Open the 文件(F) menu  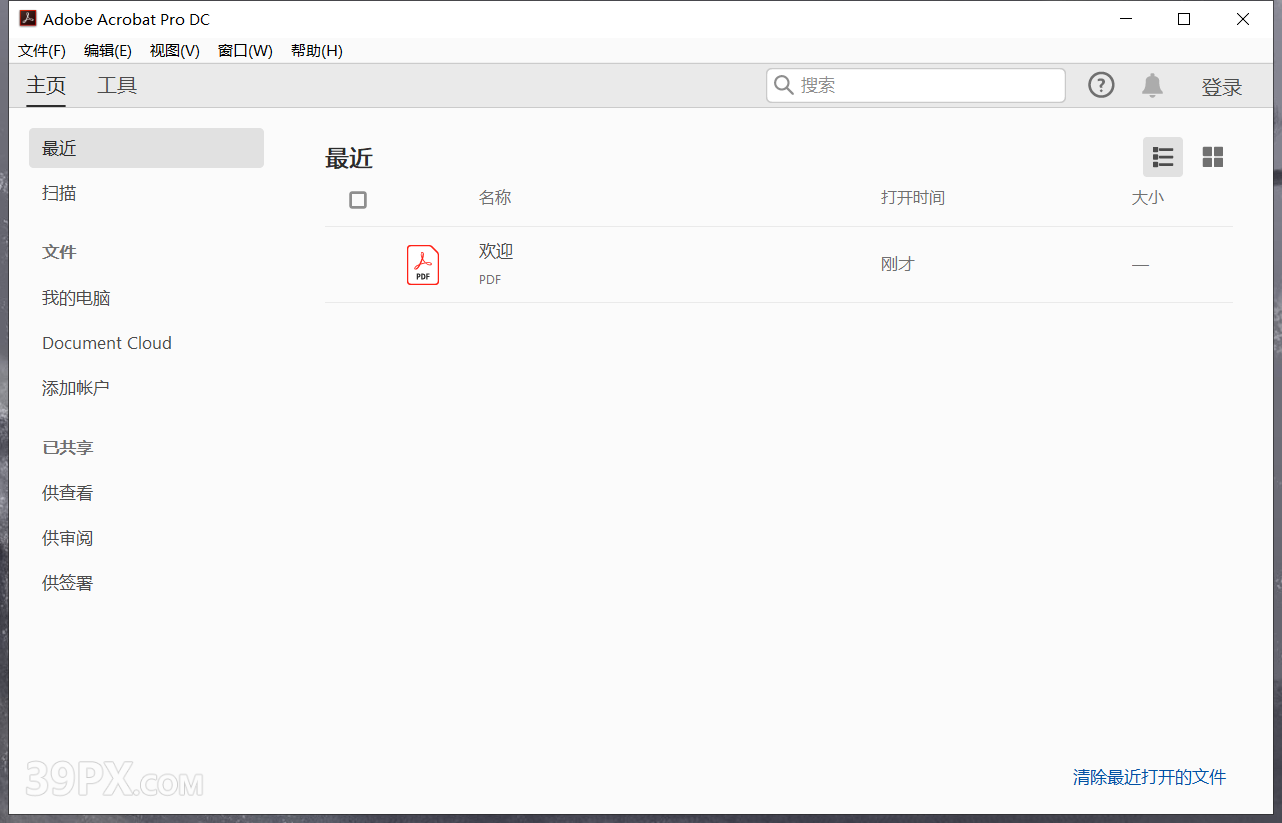click(x=42, y=51)
